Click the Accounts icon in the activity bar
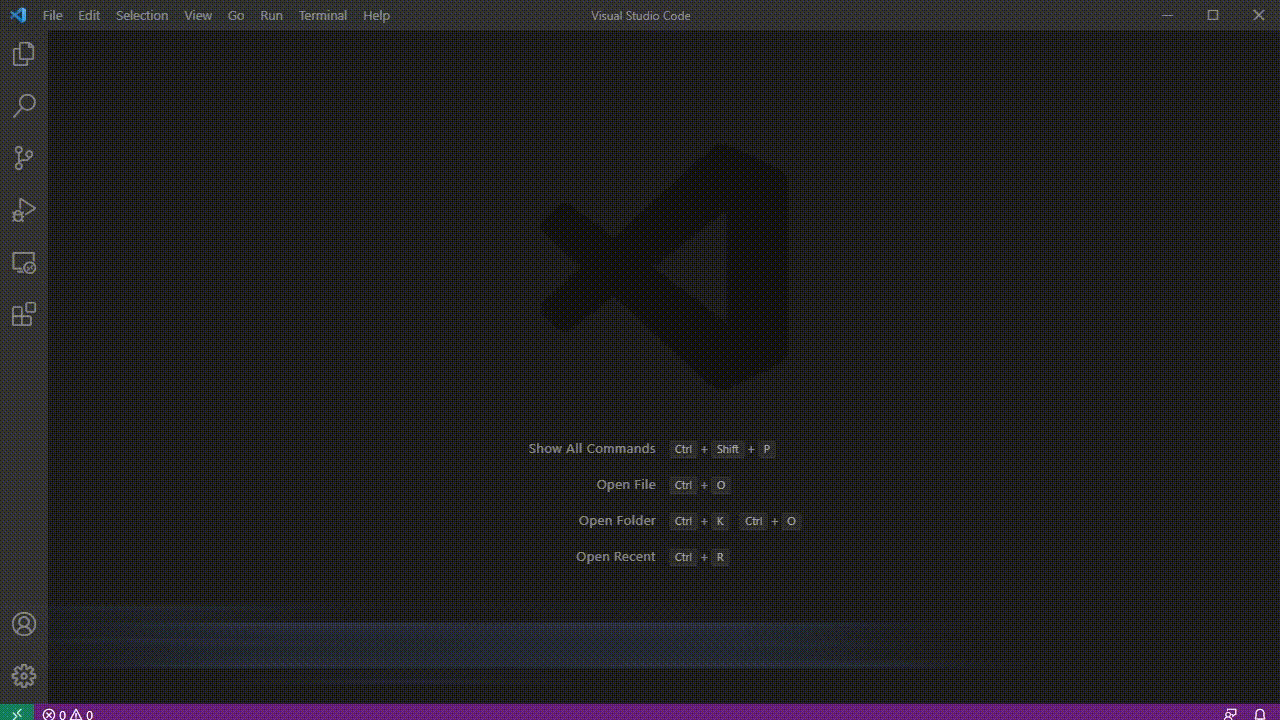The image size is (1280, 720). (22, 624)
